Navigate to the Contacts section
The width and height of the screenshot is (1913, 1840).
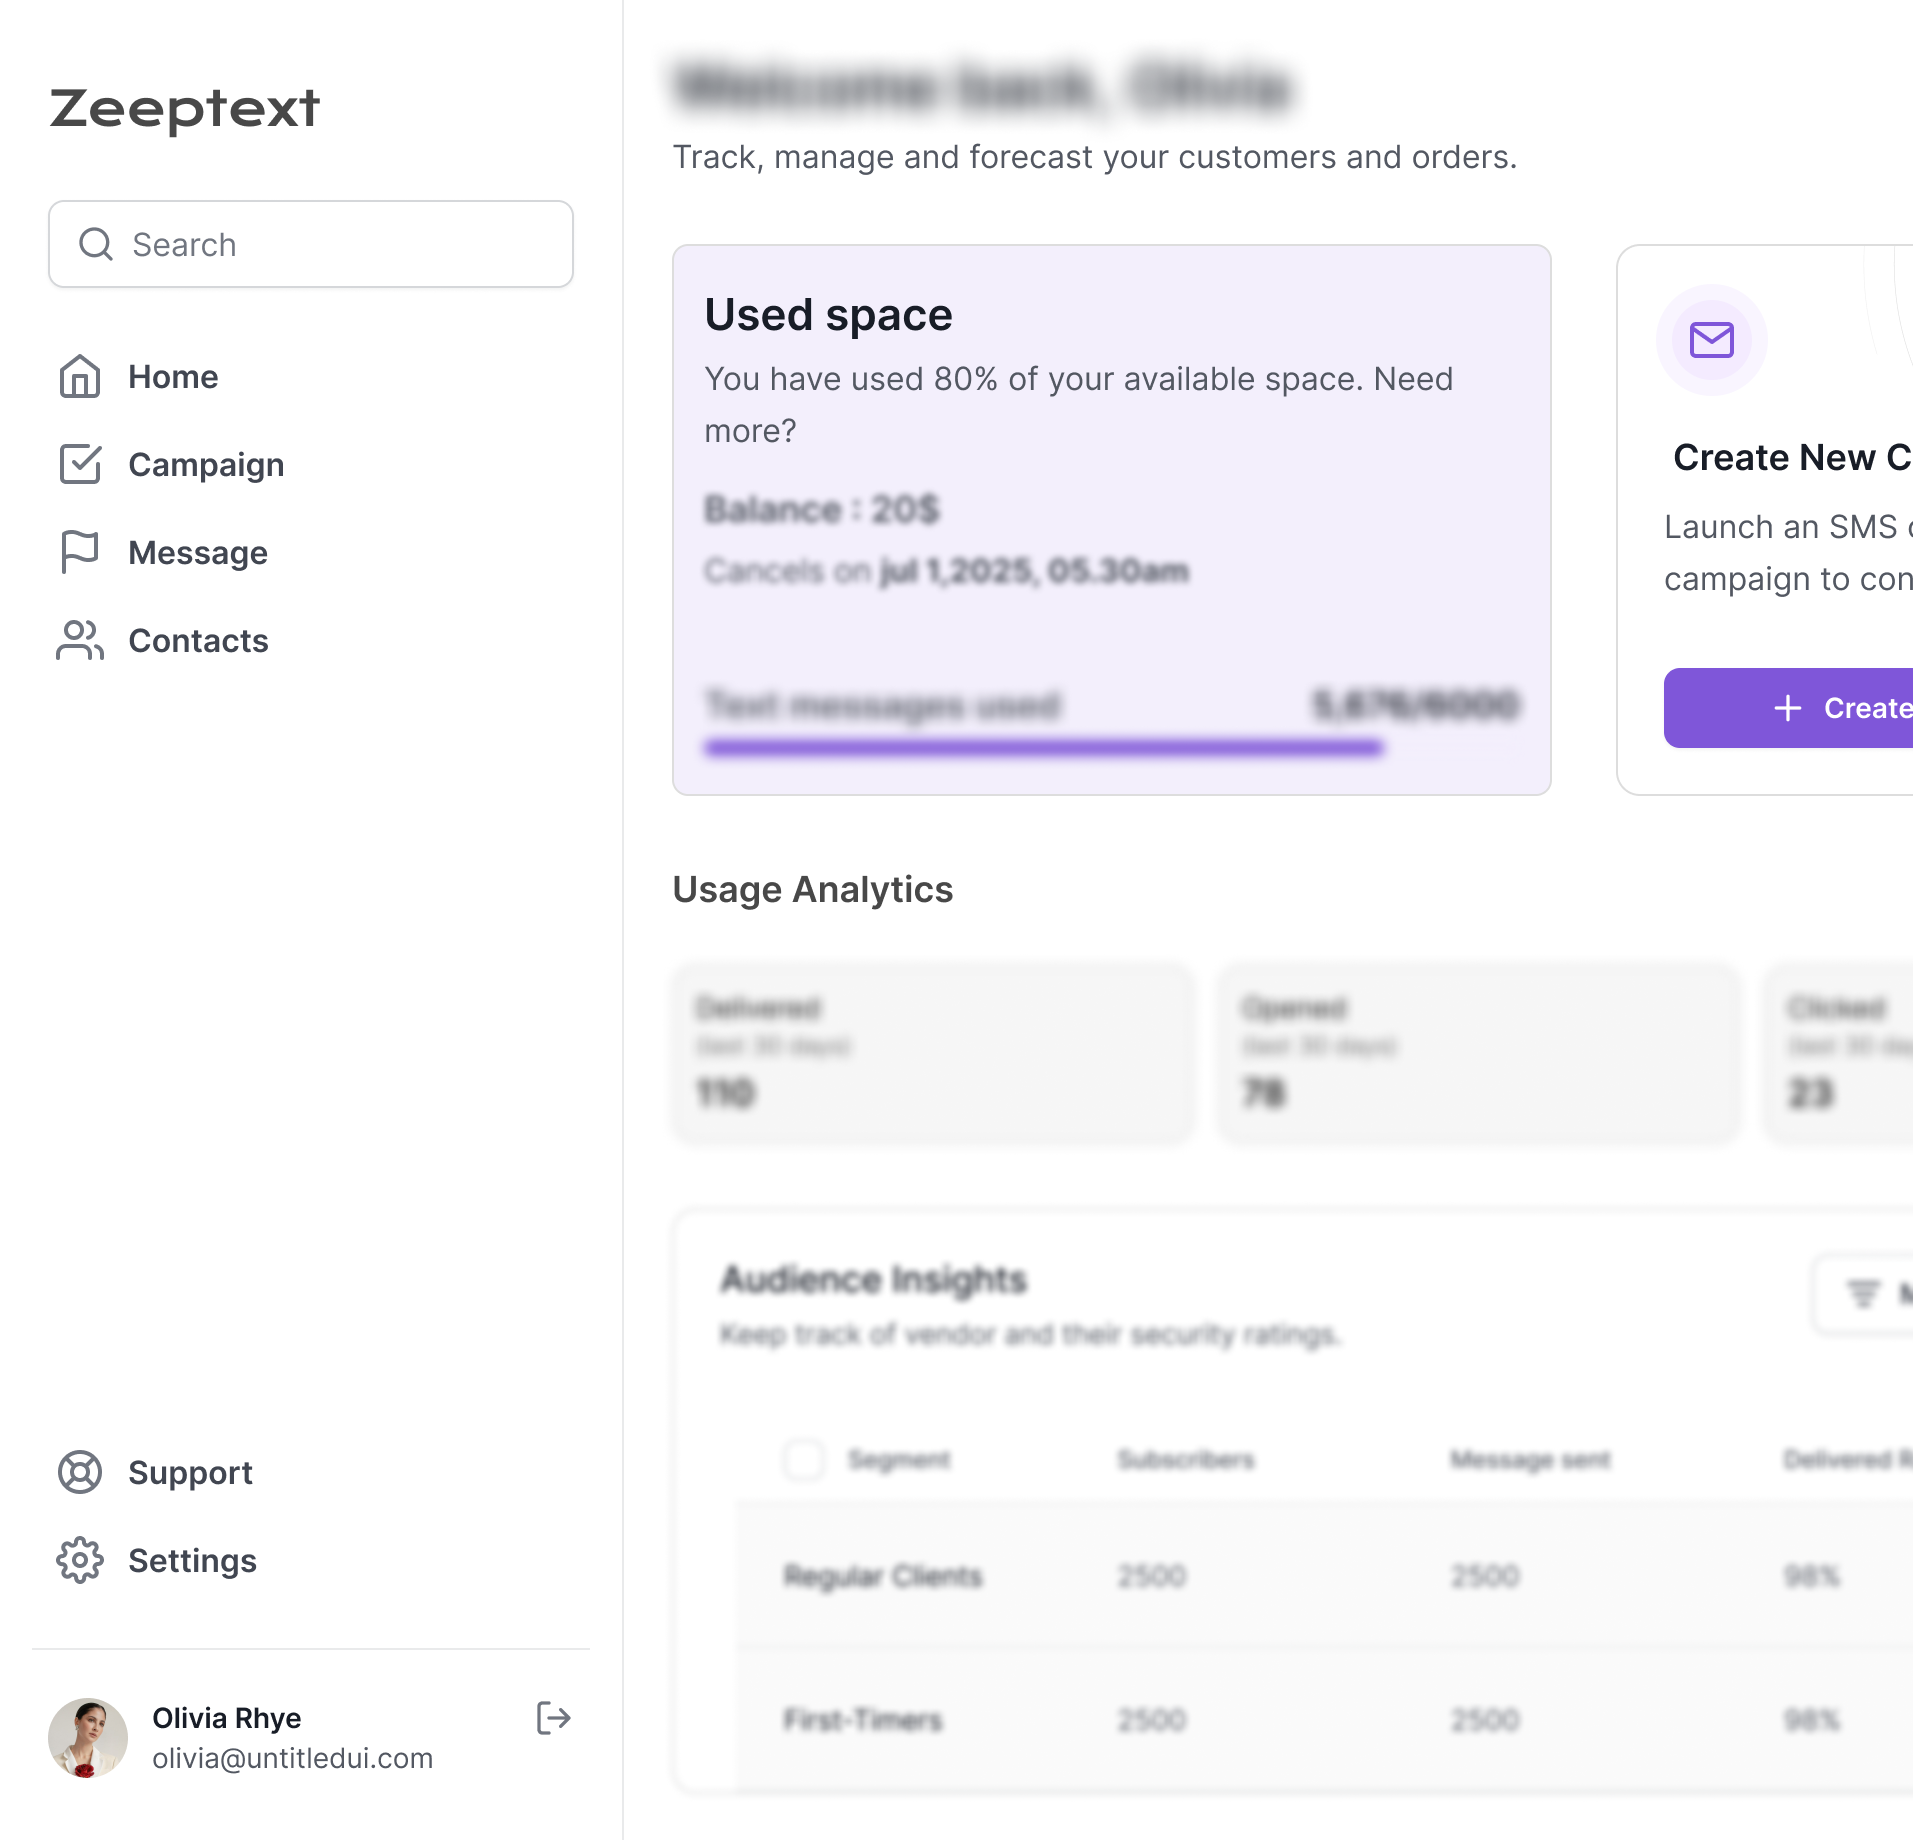pyautogui.click(x=198, y=640)
